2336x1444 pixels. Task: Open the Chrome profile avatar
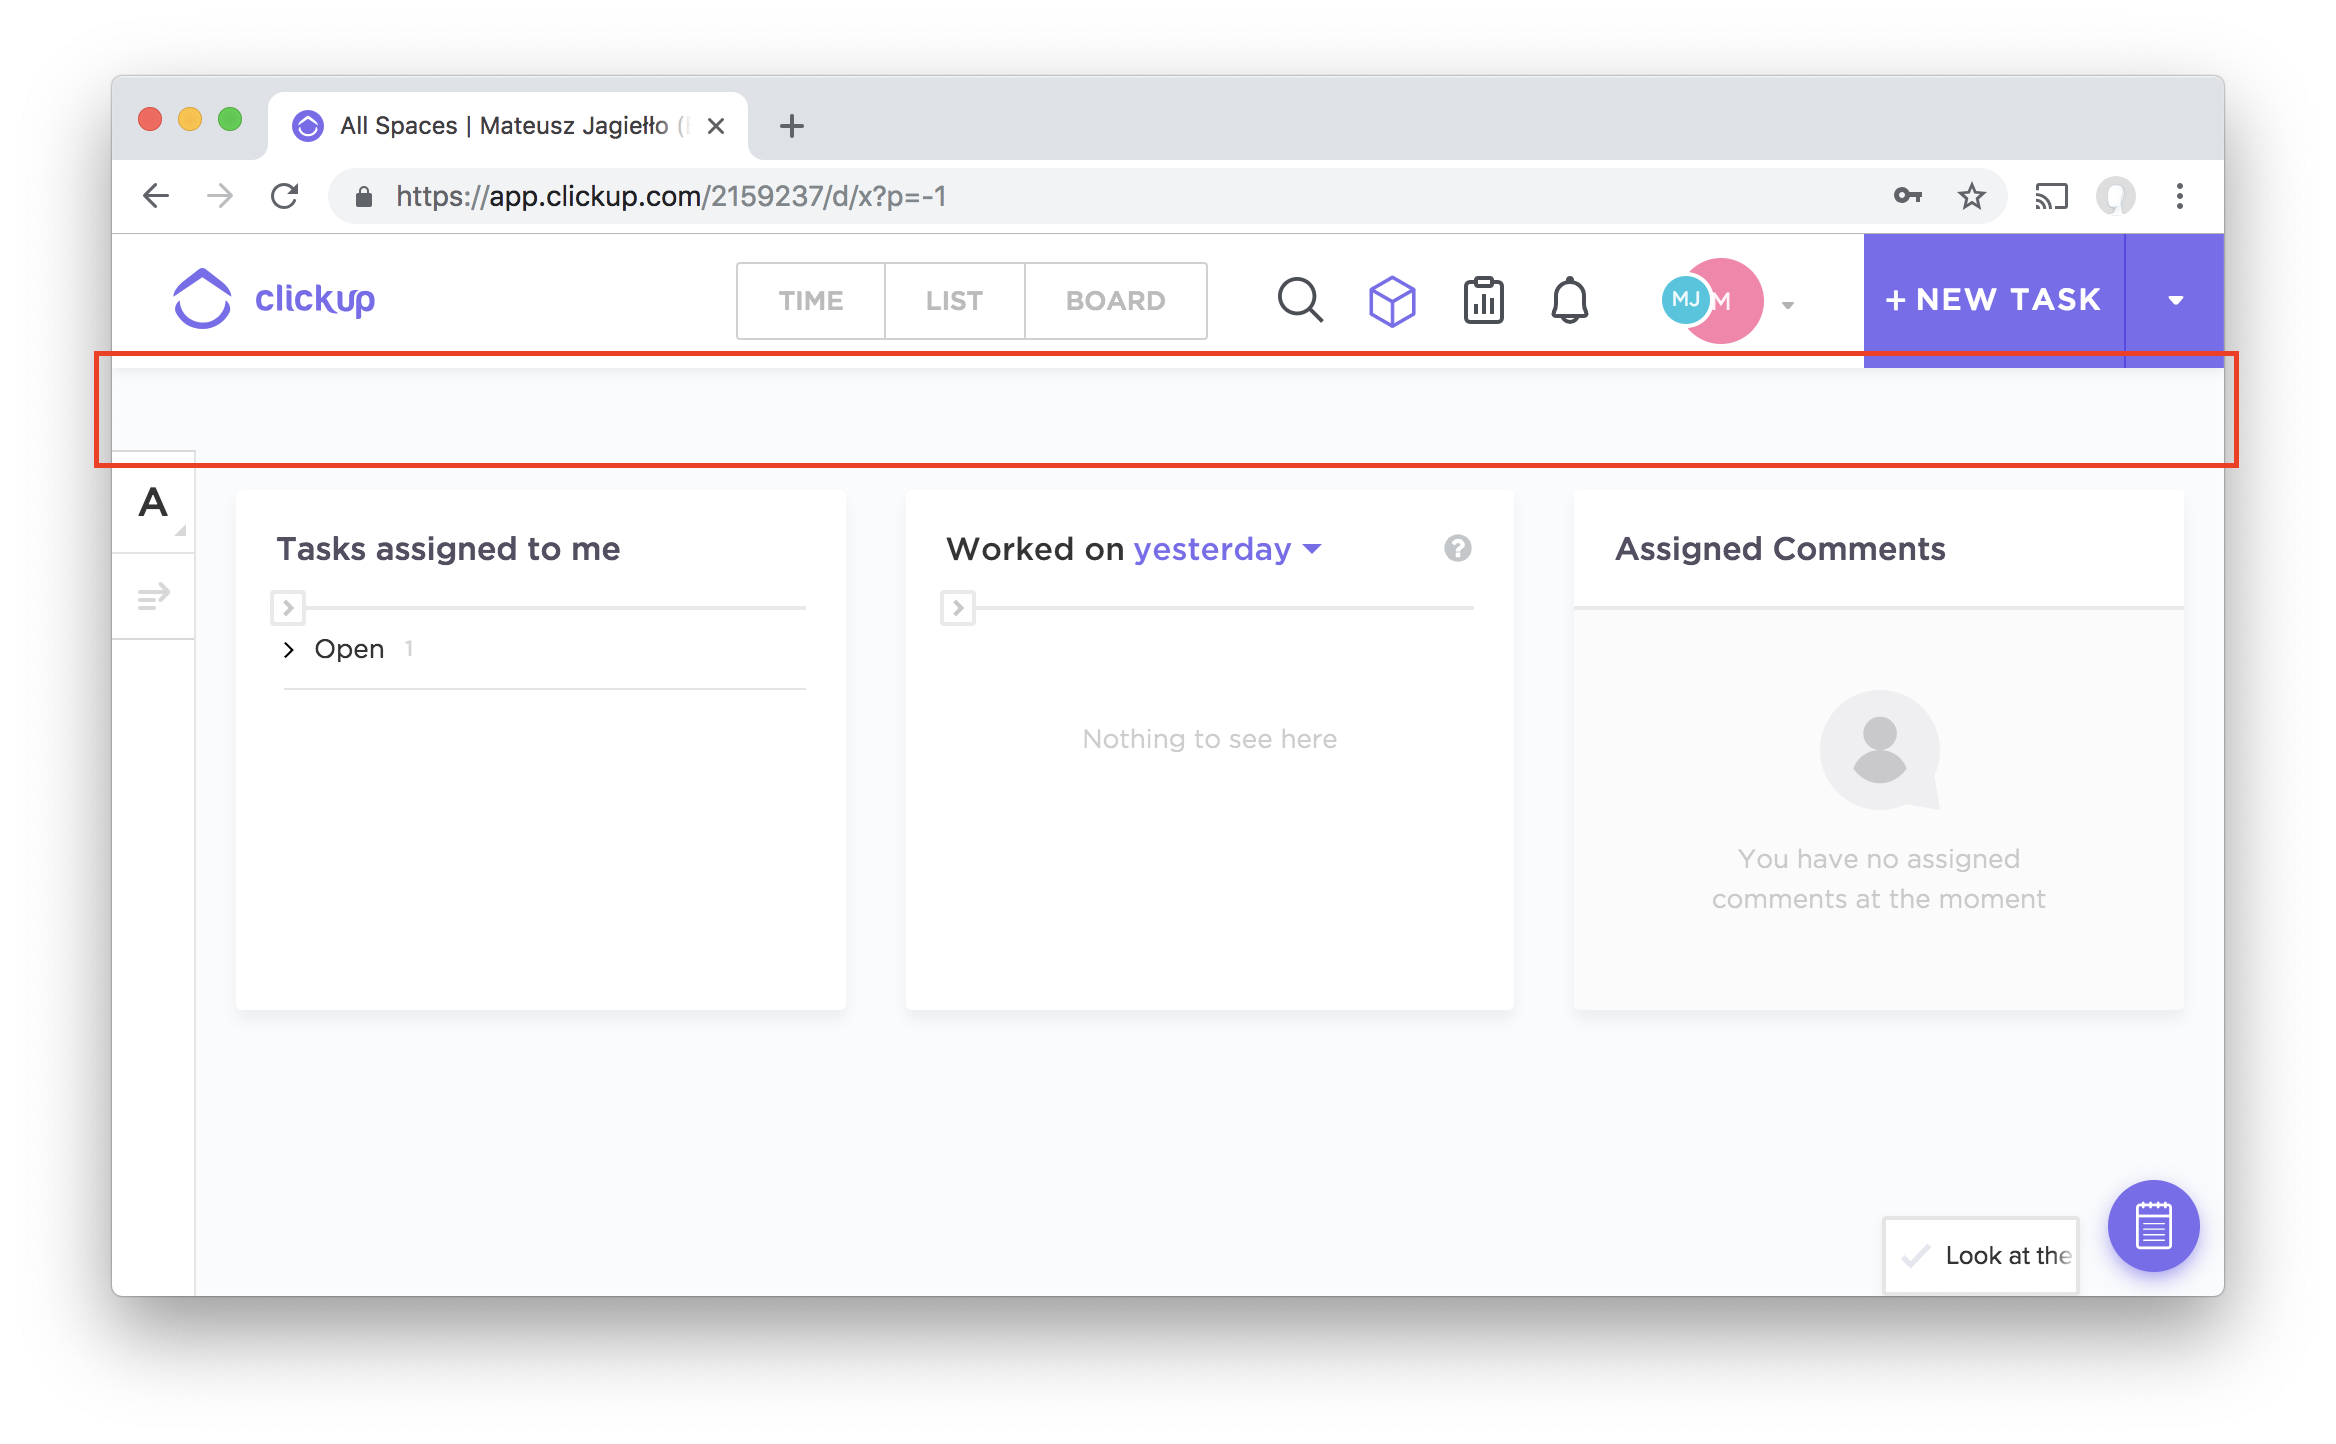pos(2116,196)
